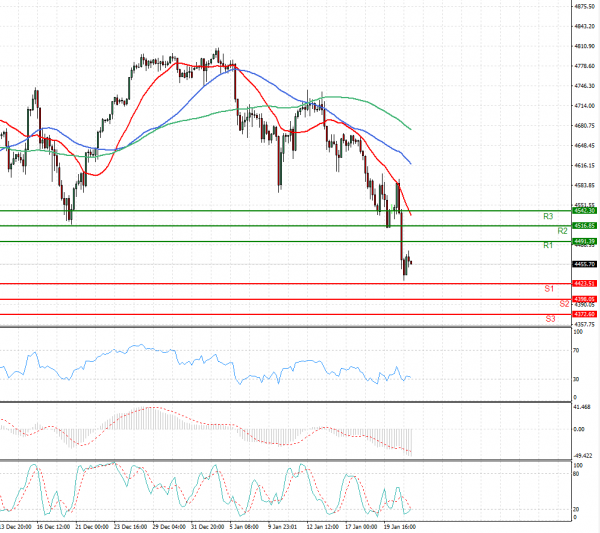Click the -49.422 histogram scale value
Image resolution: width=600 pixels, height=533 pixels.
[x=582, y=456]
